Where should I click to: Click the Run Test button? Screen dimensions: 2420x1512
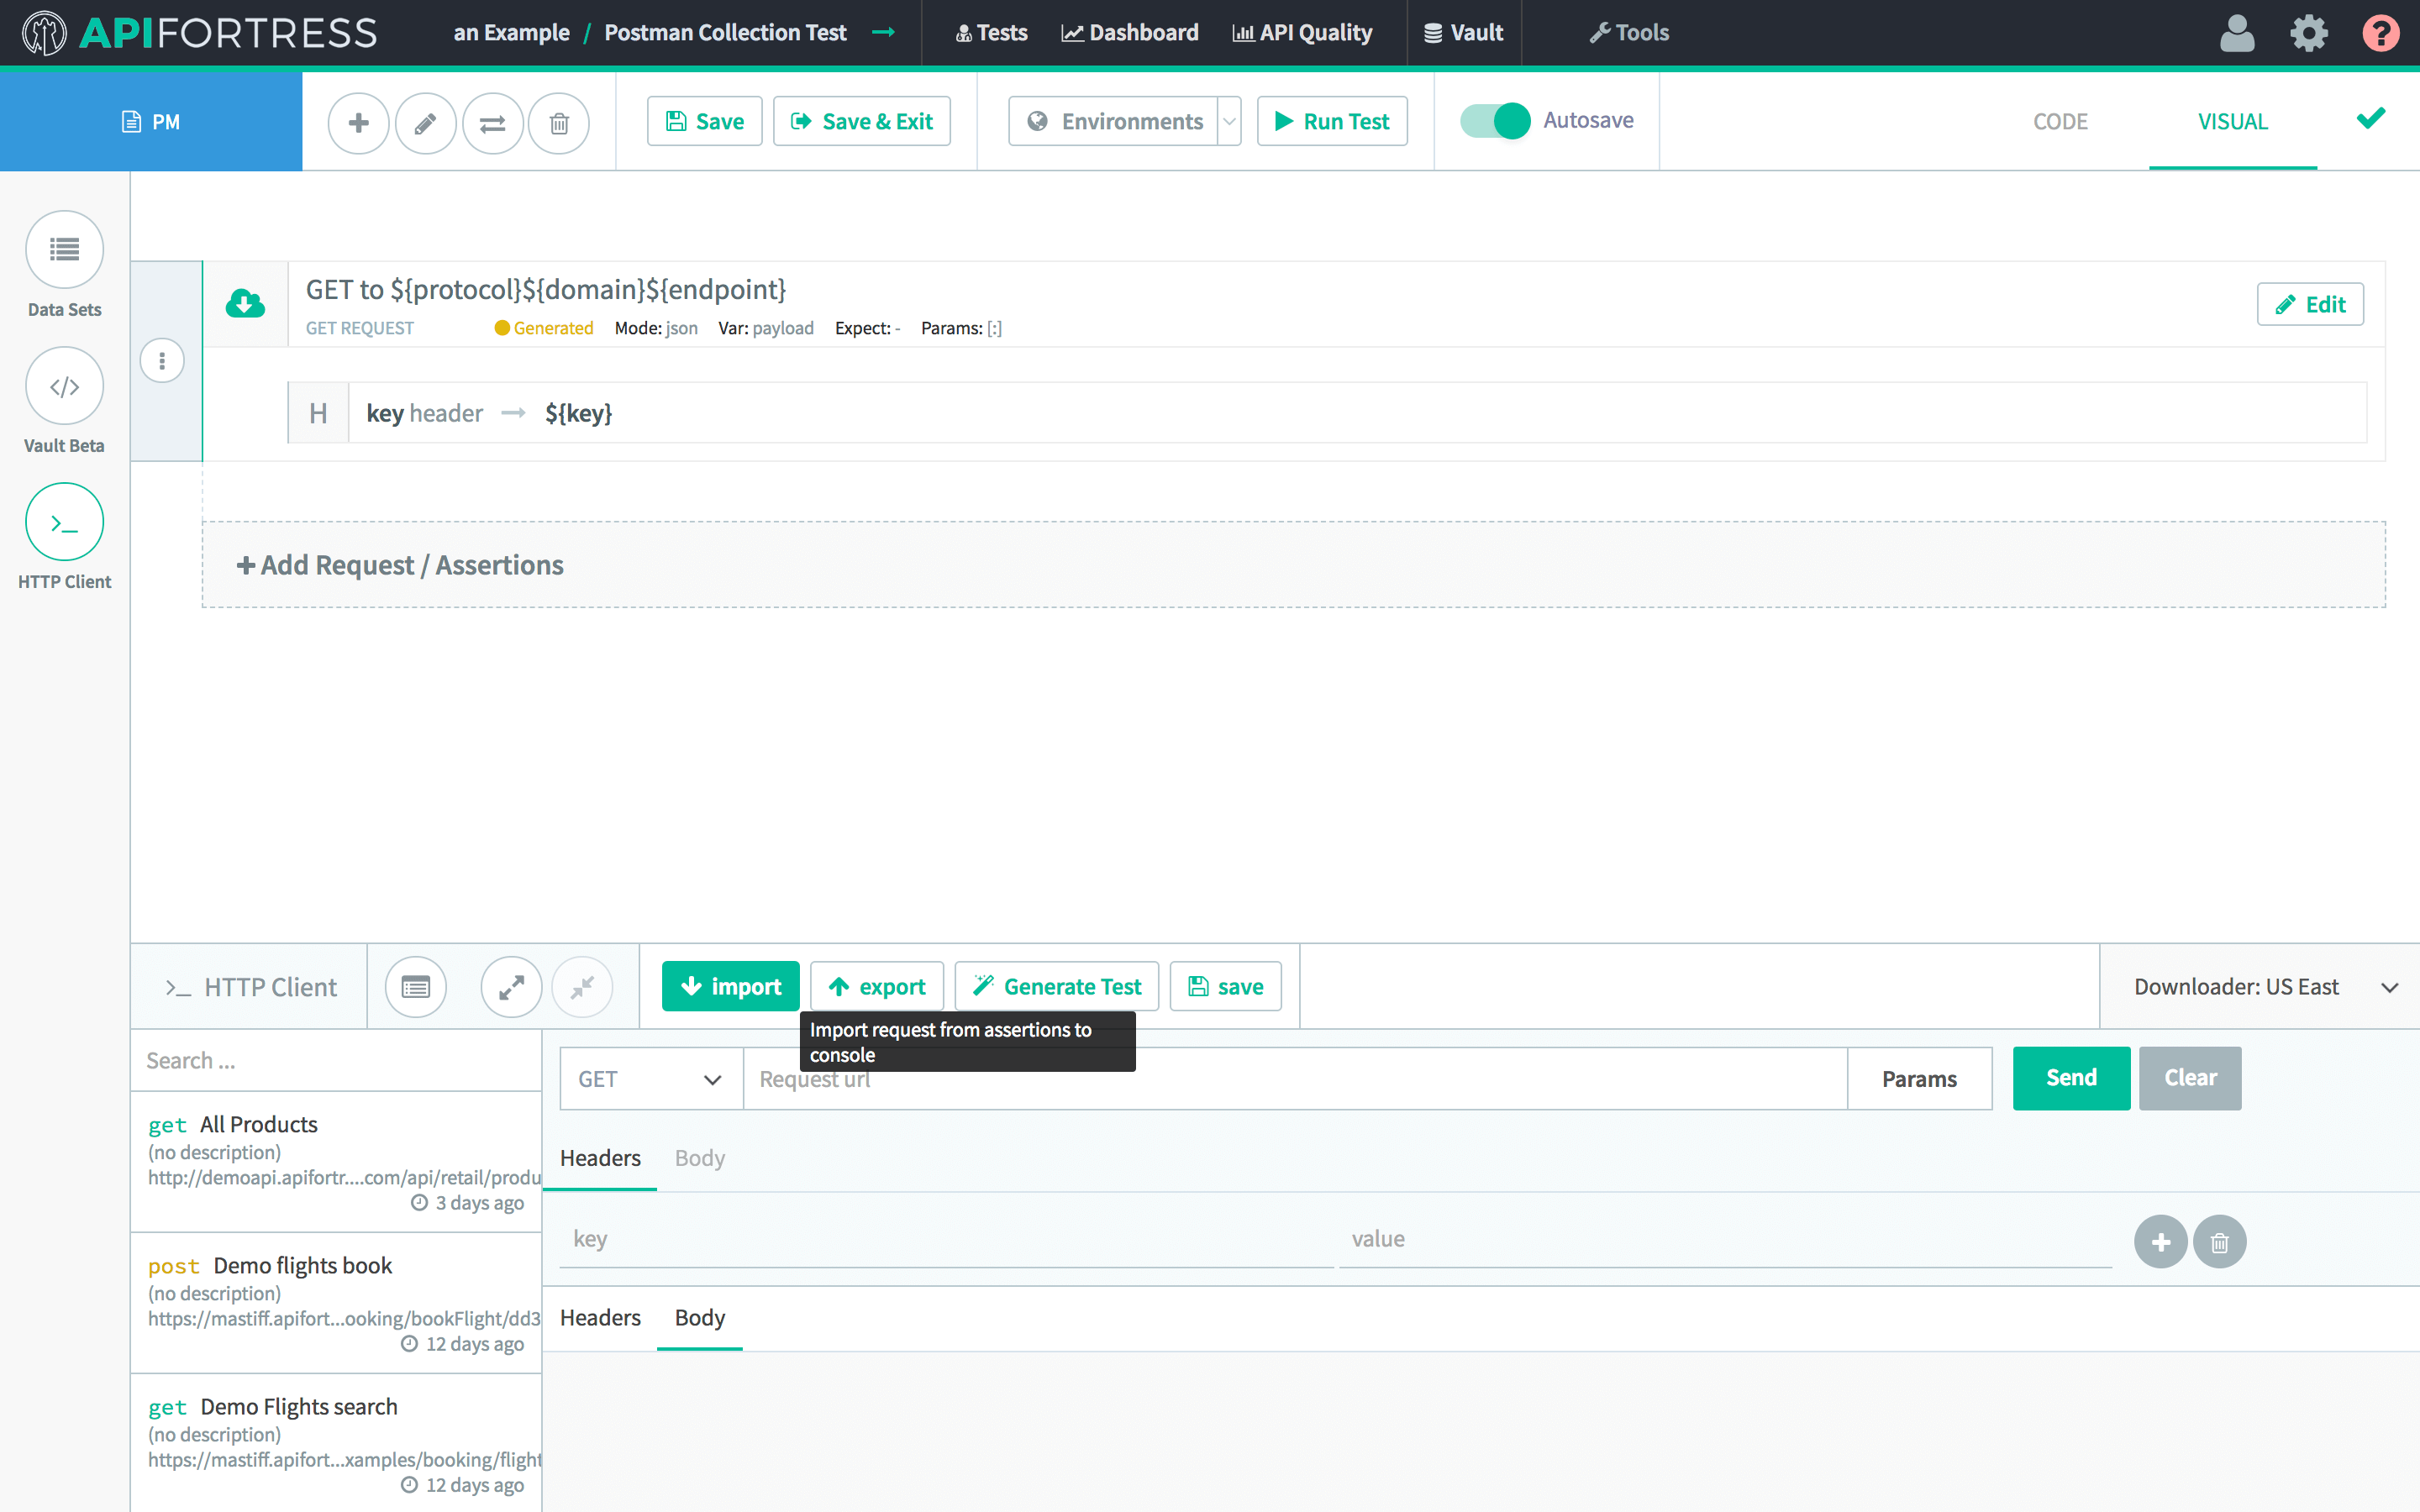[x=1332, y=121]
